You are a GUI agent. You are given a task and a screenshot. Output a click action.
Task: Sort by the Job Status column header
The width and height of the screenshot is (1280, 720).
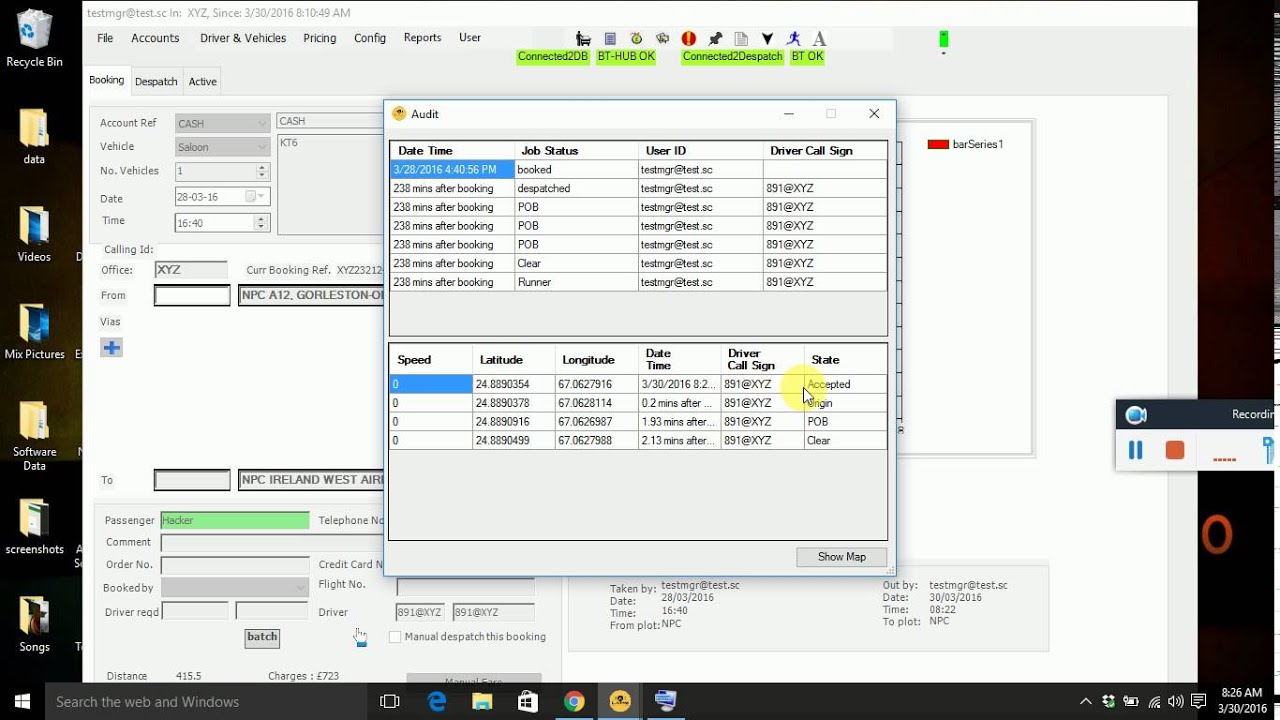(x=575, y=151)
